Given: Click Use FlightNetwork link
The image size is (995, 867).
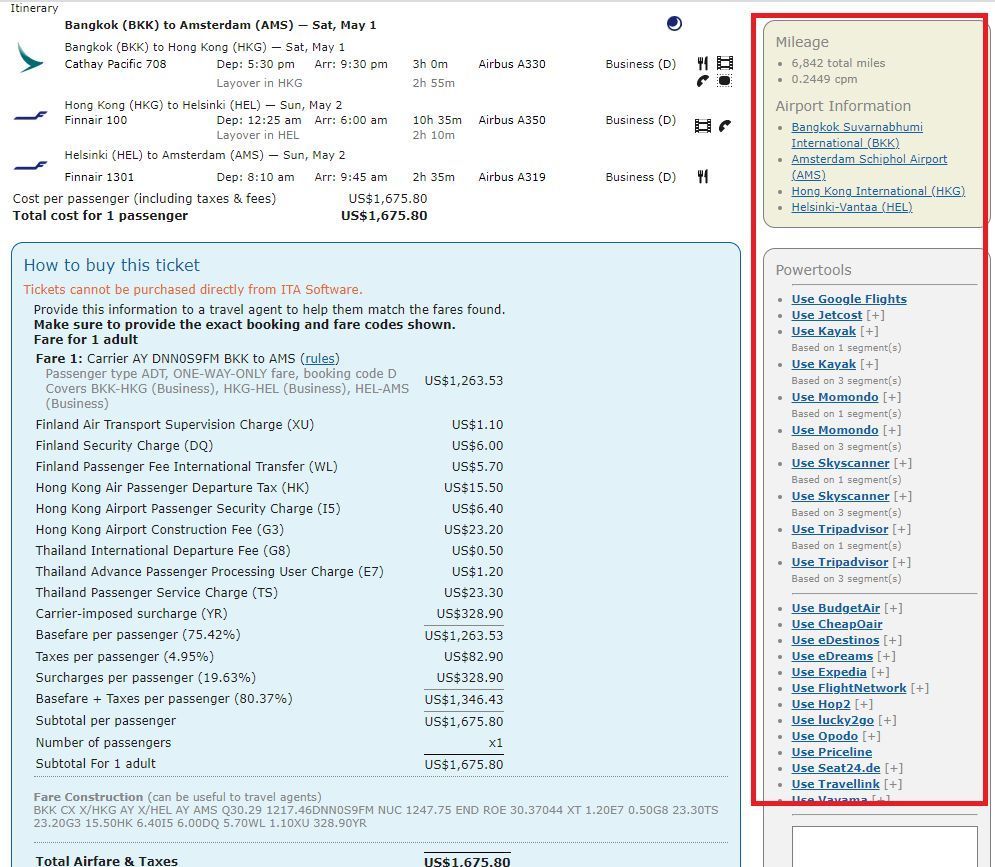Looking at the screenshot, I should (x=849, y=688).
